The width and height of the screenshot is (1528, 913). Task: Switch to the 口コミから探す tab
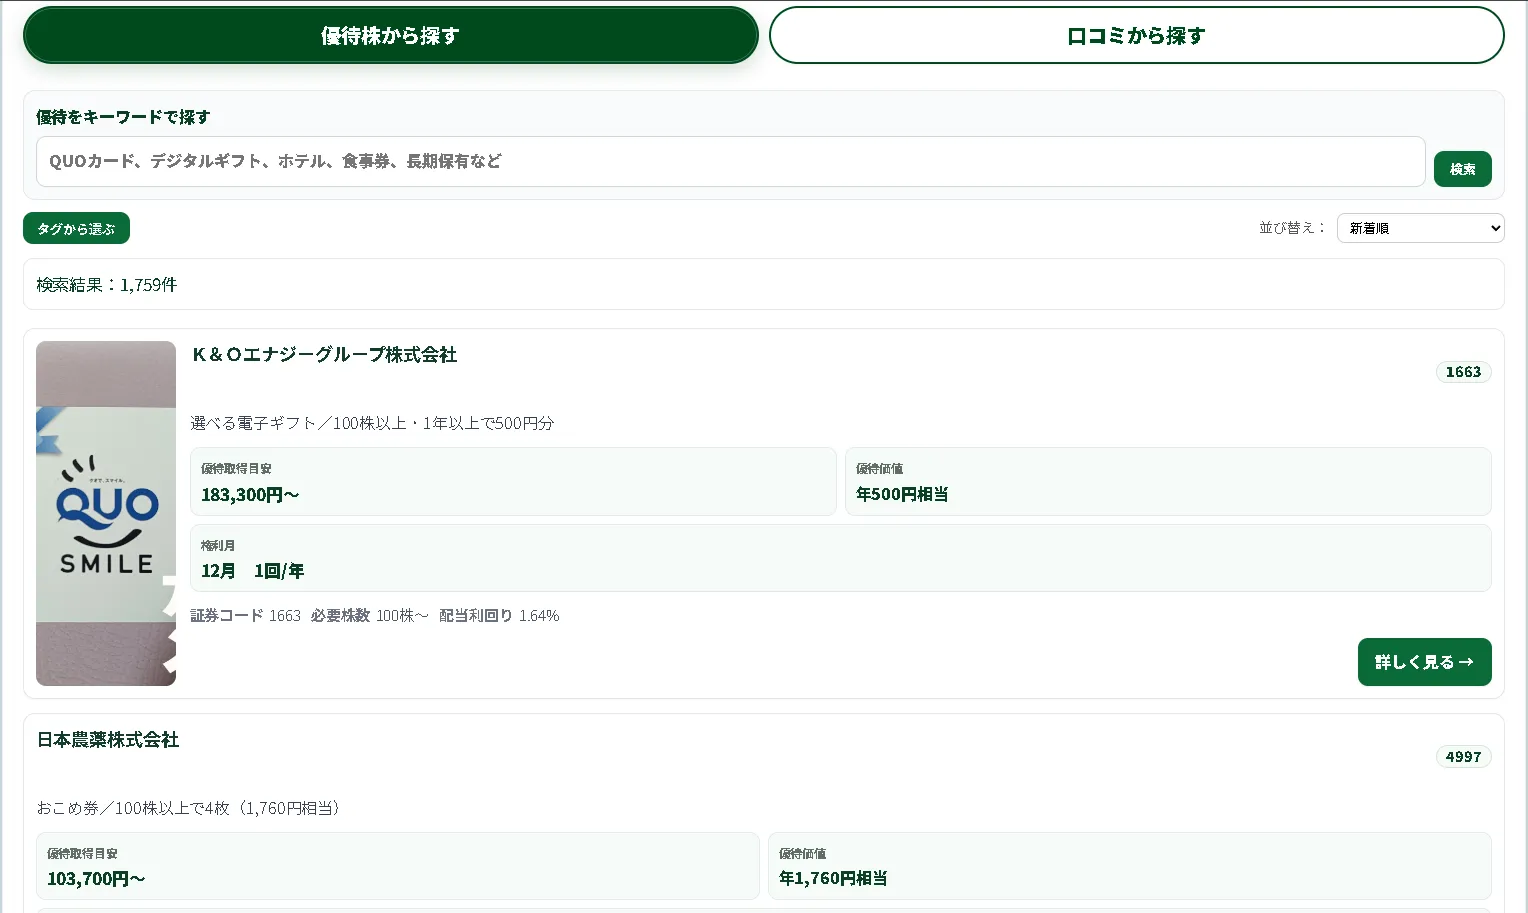(1136, 35)
